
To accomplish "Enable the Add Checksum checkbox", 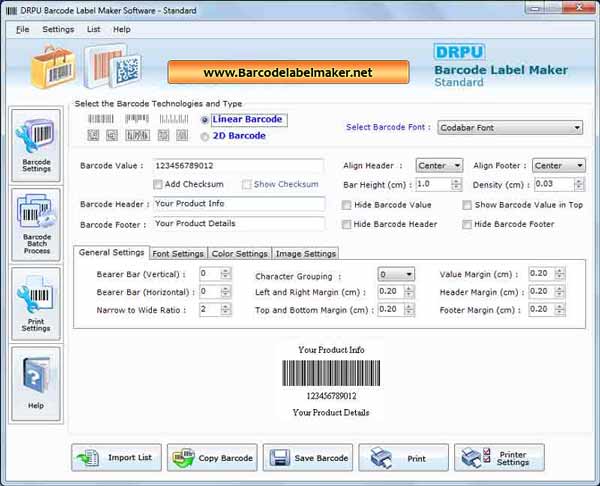I will (x=158, y=184).
